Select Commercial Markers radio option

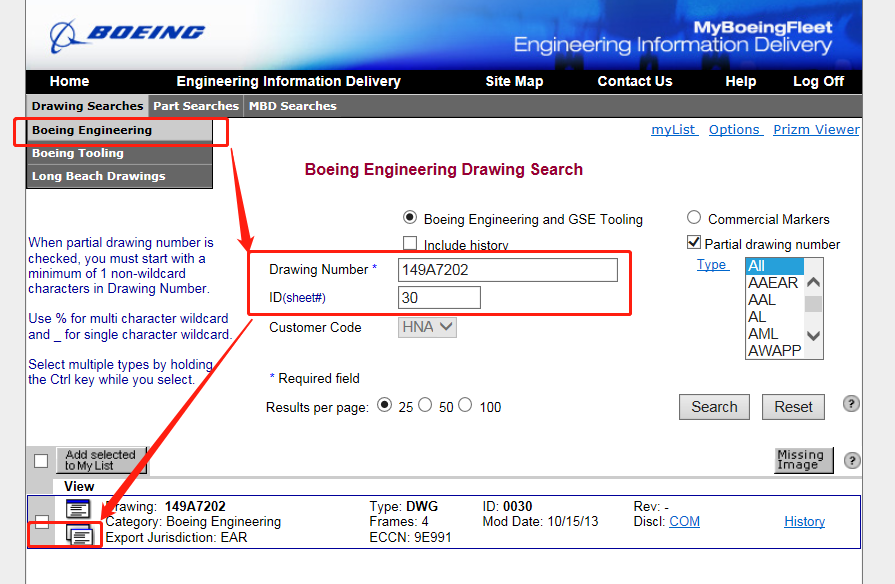(694, 218)
